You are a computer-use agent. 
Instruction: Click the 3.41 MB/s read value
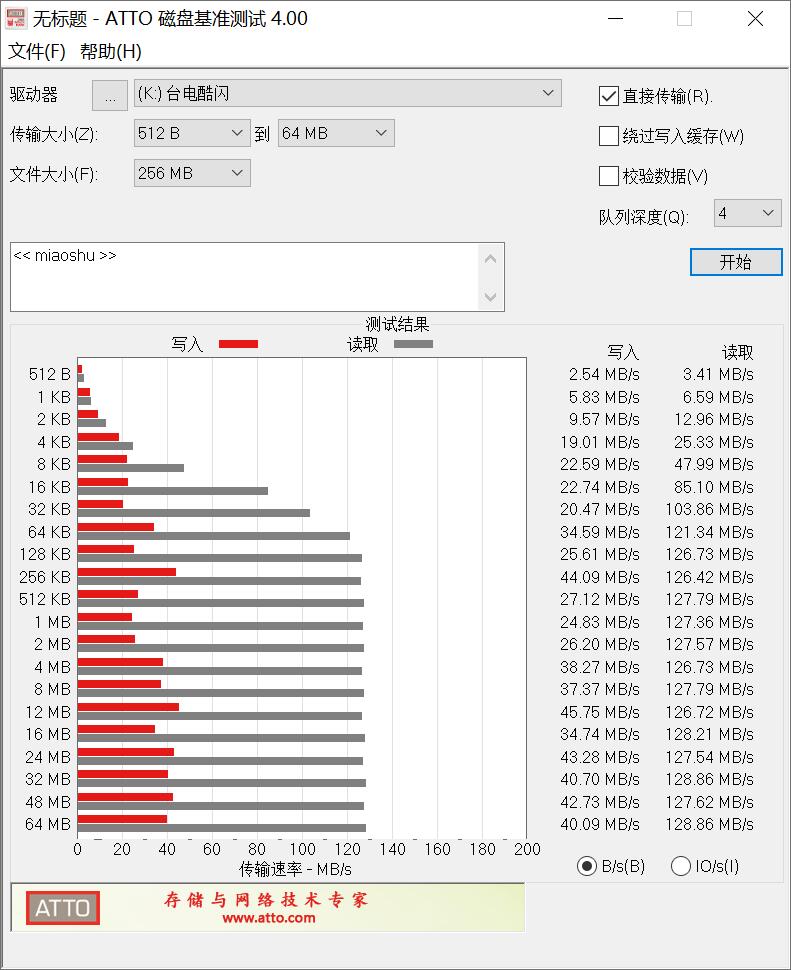[x=718, y=374]
